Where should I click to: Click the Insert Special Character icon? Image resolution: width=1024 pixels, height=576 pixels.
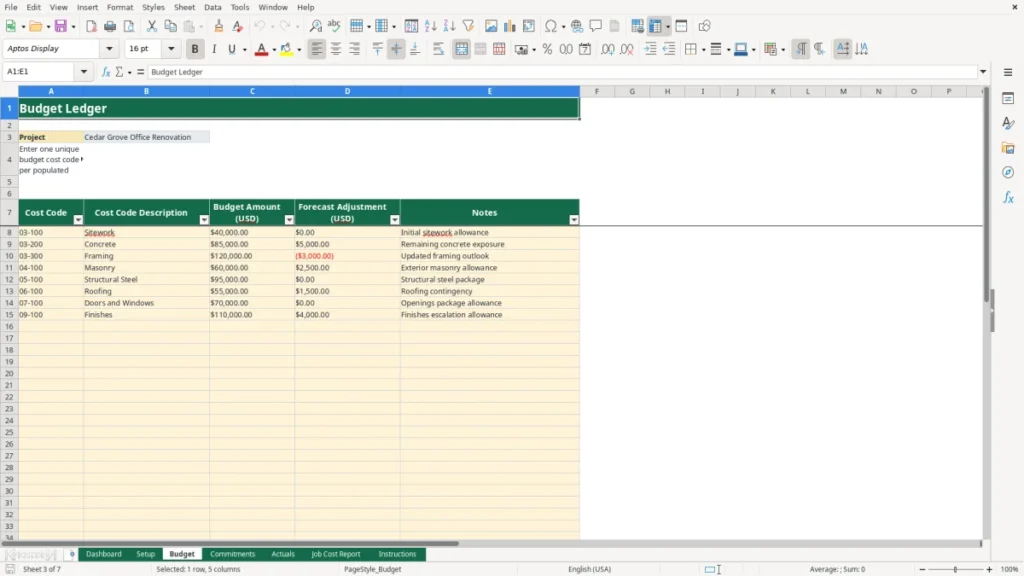click(x=551, y=26)
